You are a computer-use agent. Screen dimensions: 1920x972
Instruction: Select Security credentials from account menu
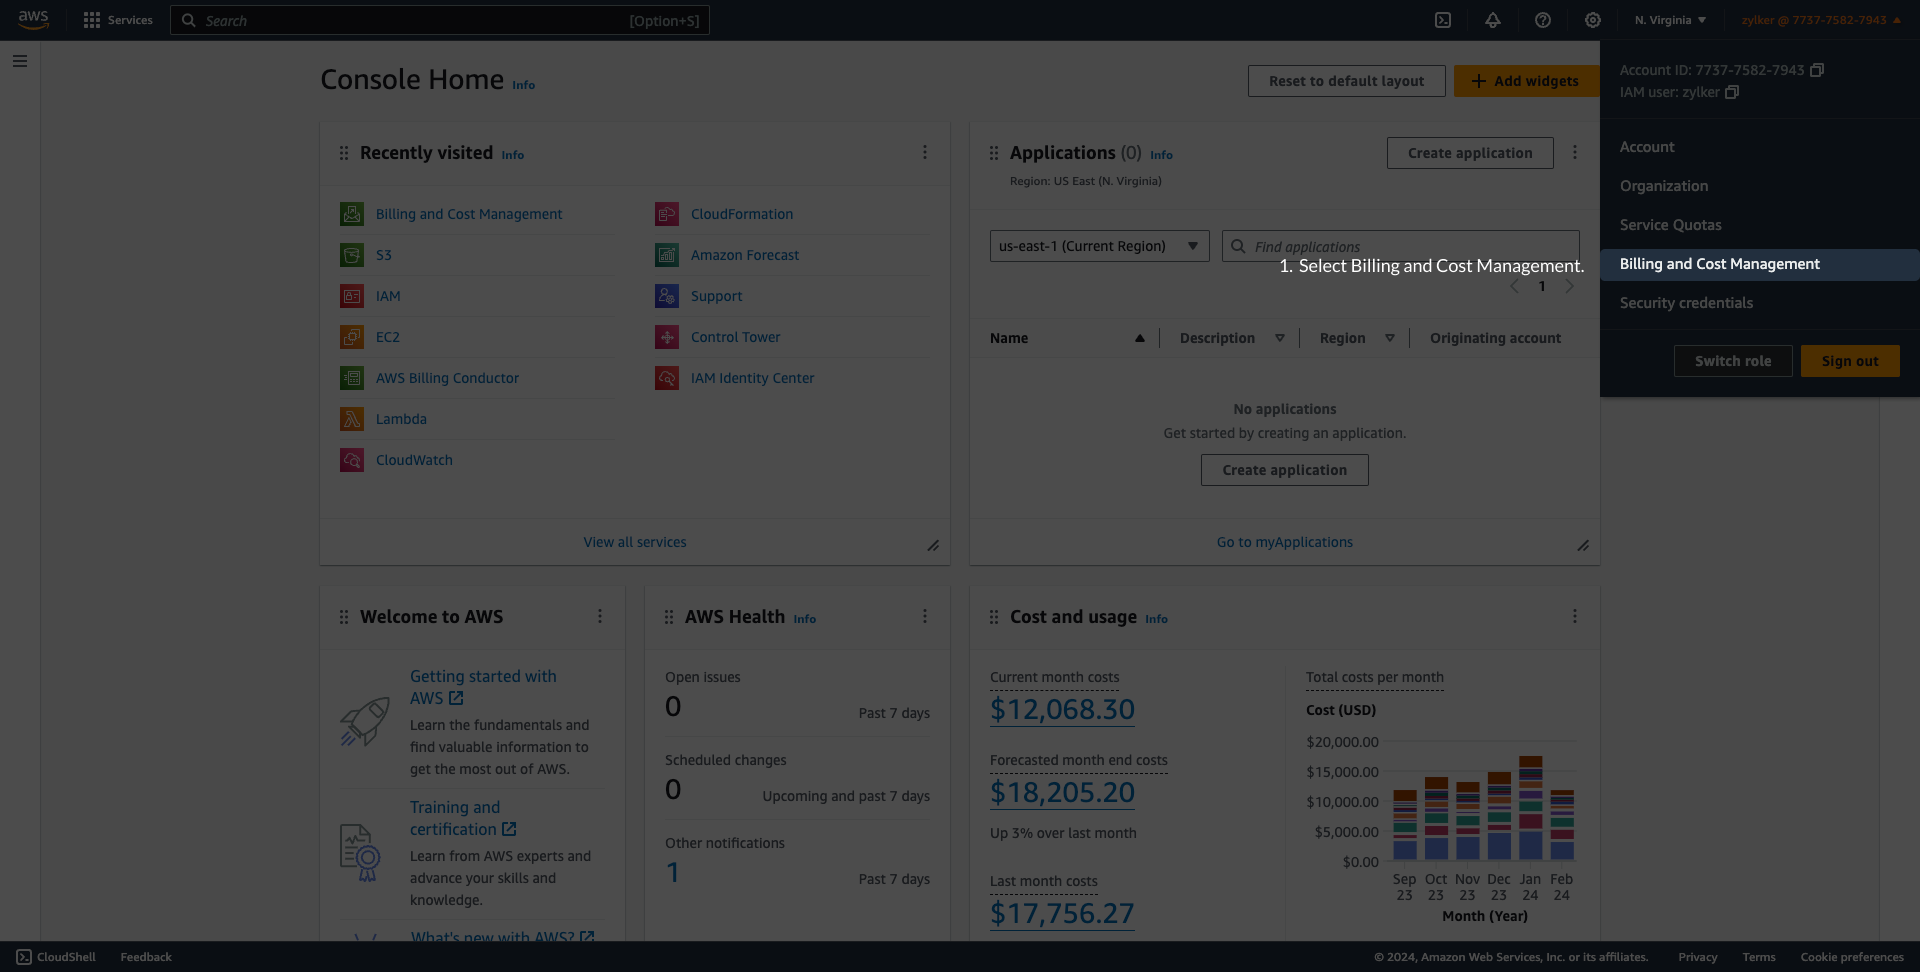click(x=1686, y=303)
